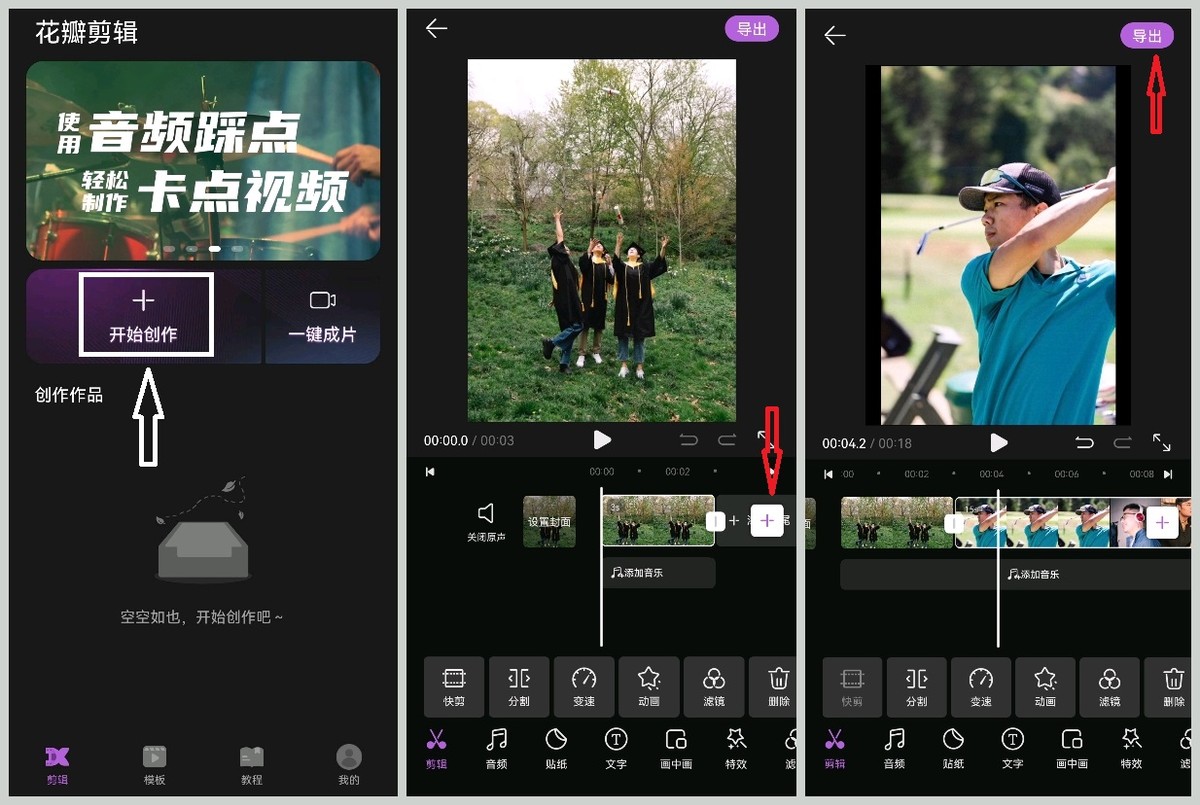Image resolution: width=1200 pixels, height=805 pixels.
Task: Select the 分割 split tool
Action: (519, 687)
